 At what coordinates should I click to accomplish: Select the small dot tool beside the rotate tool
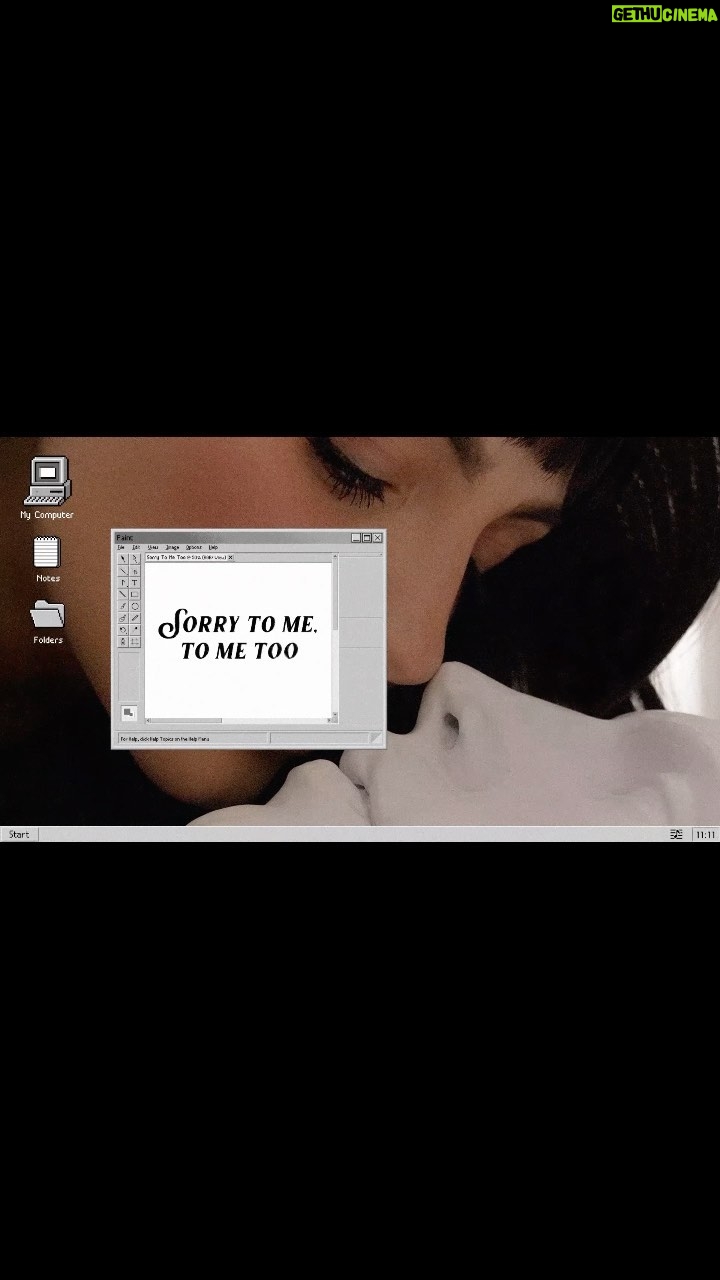tap(135, 630)
